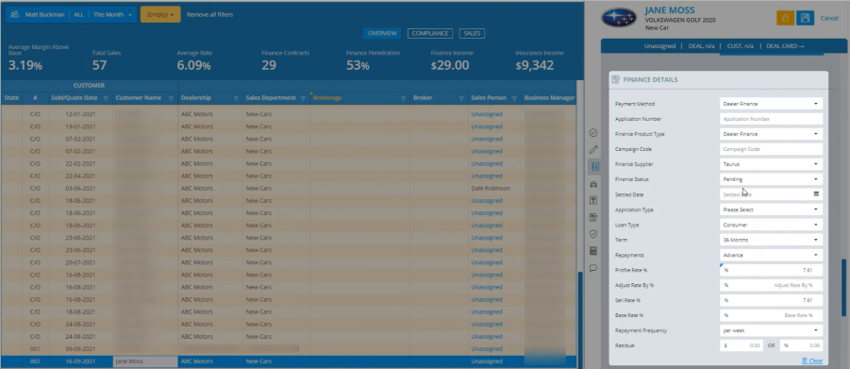This screenshot has height=369, width=850.
Task: Open the Sold/Quote Date column filter
Action: pyautogui.click(x=106, y=99)
